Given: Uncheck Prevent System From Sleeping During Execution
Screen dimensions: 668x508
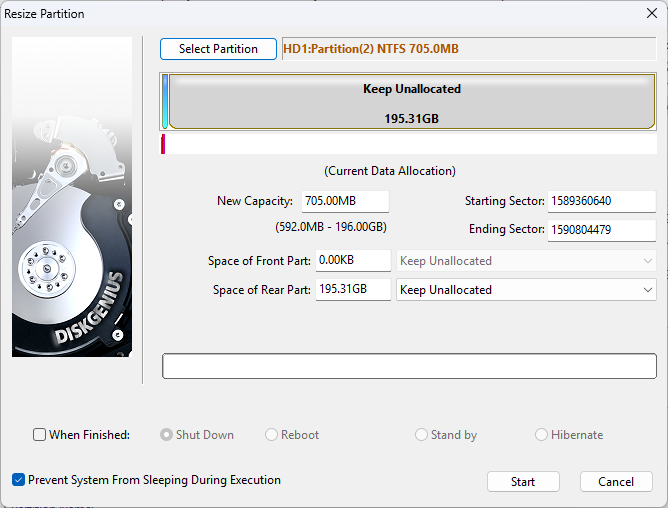Looking at the screenshot, I should (x=19, y=480).
